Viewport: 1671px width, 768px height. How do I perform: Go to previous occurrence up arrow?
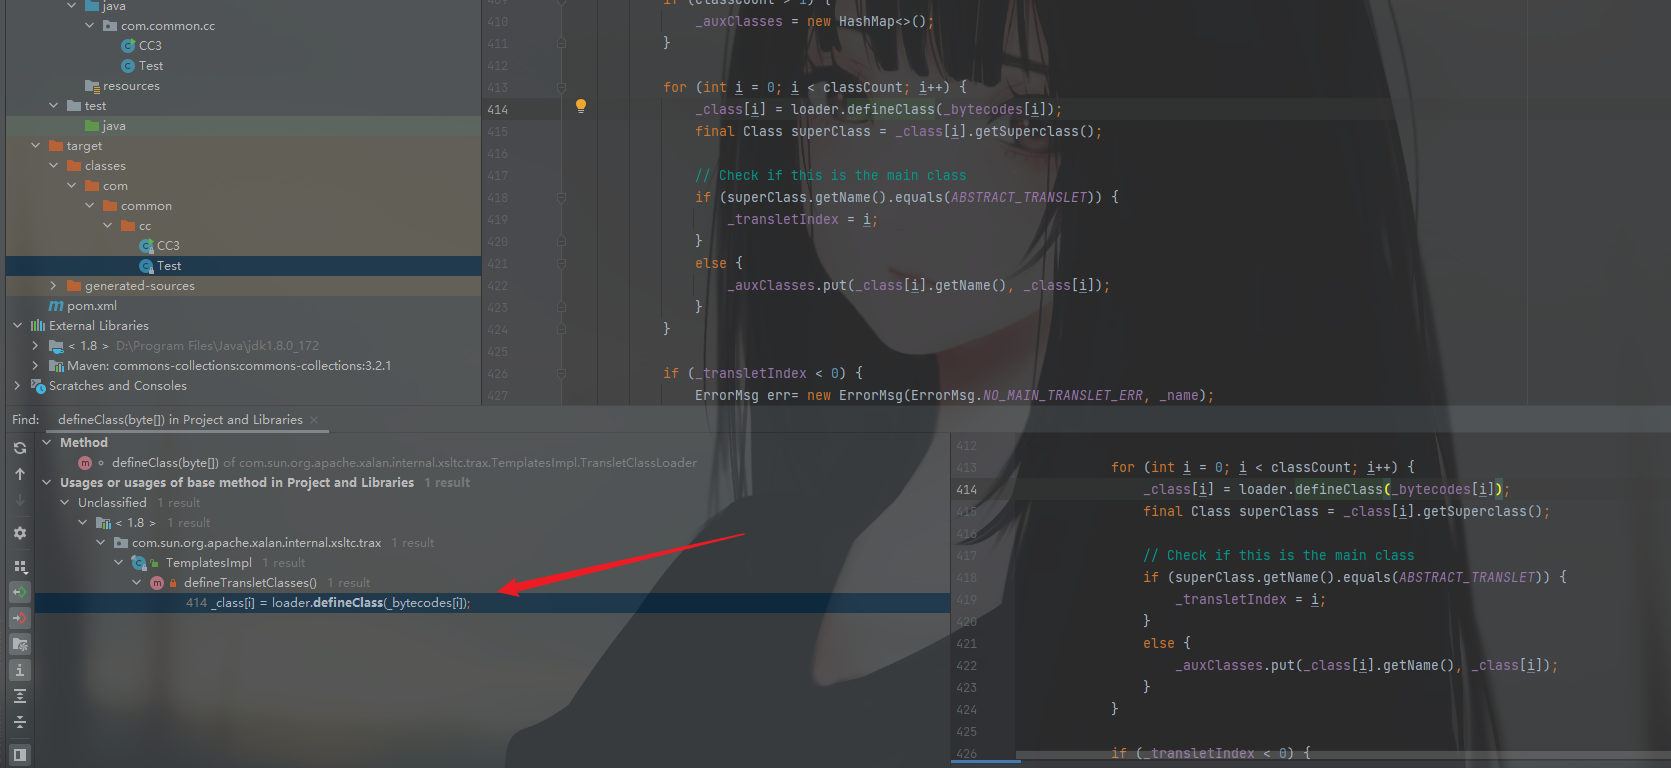pos(19,474)
